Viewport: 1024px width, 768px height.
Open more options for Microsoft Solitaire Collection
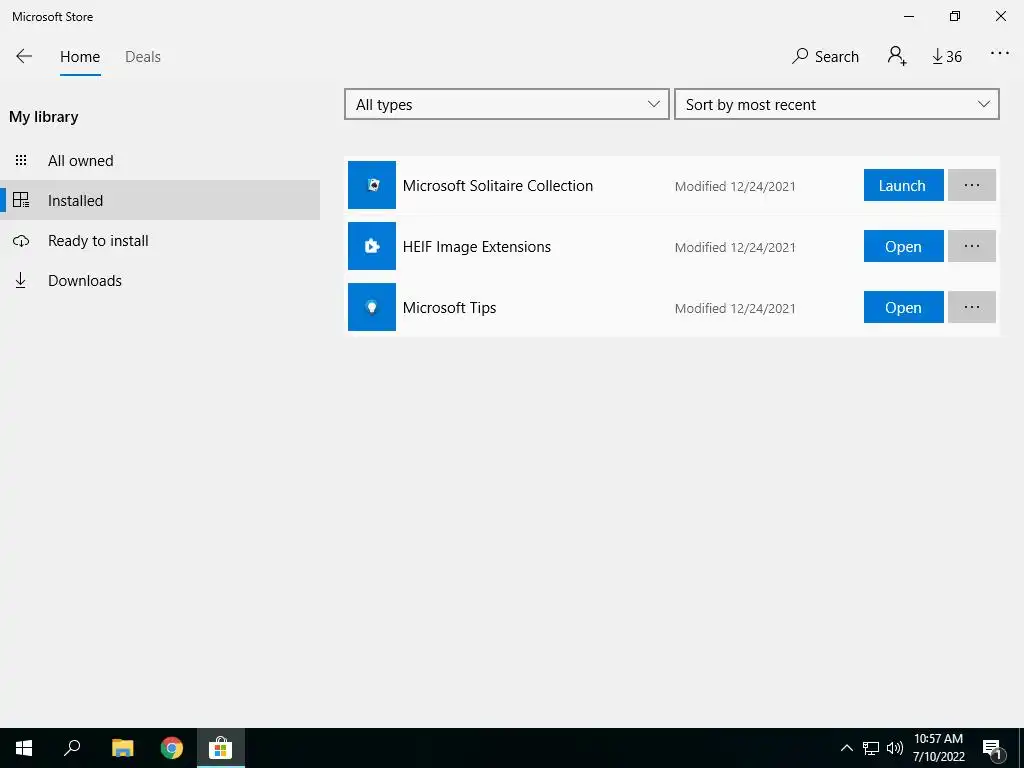[972, 185]
